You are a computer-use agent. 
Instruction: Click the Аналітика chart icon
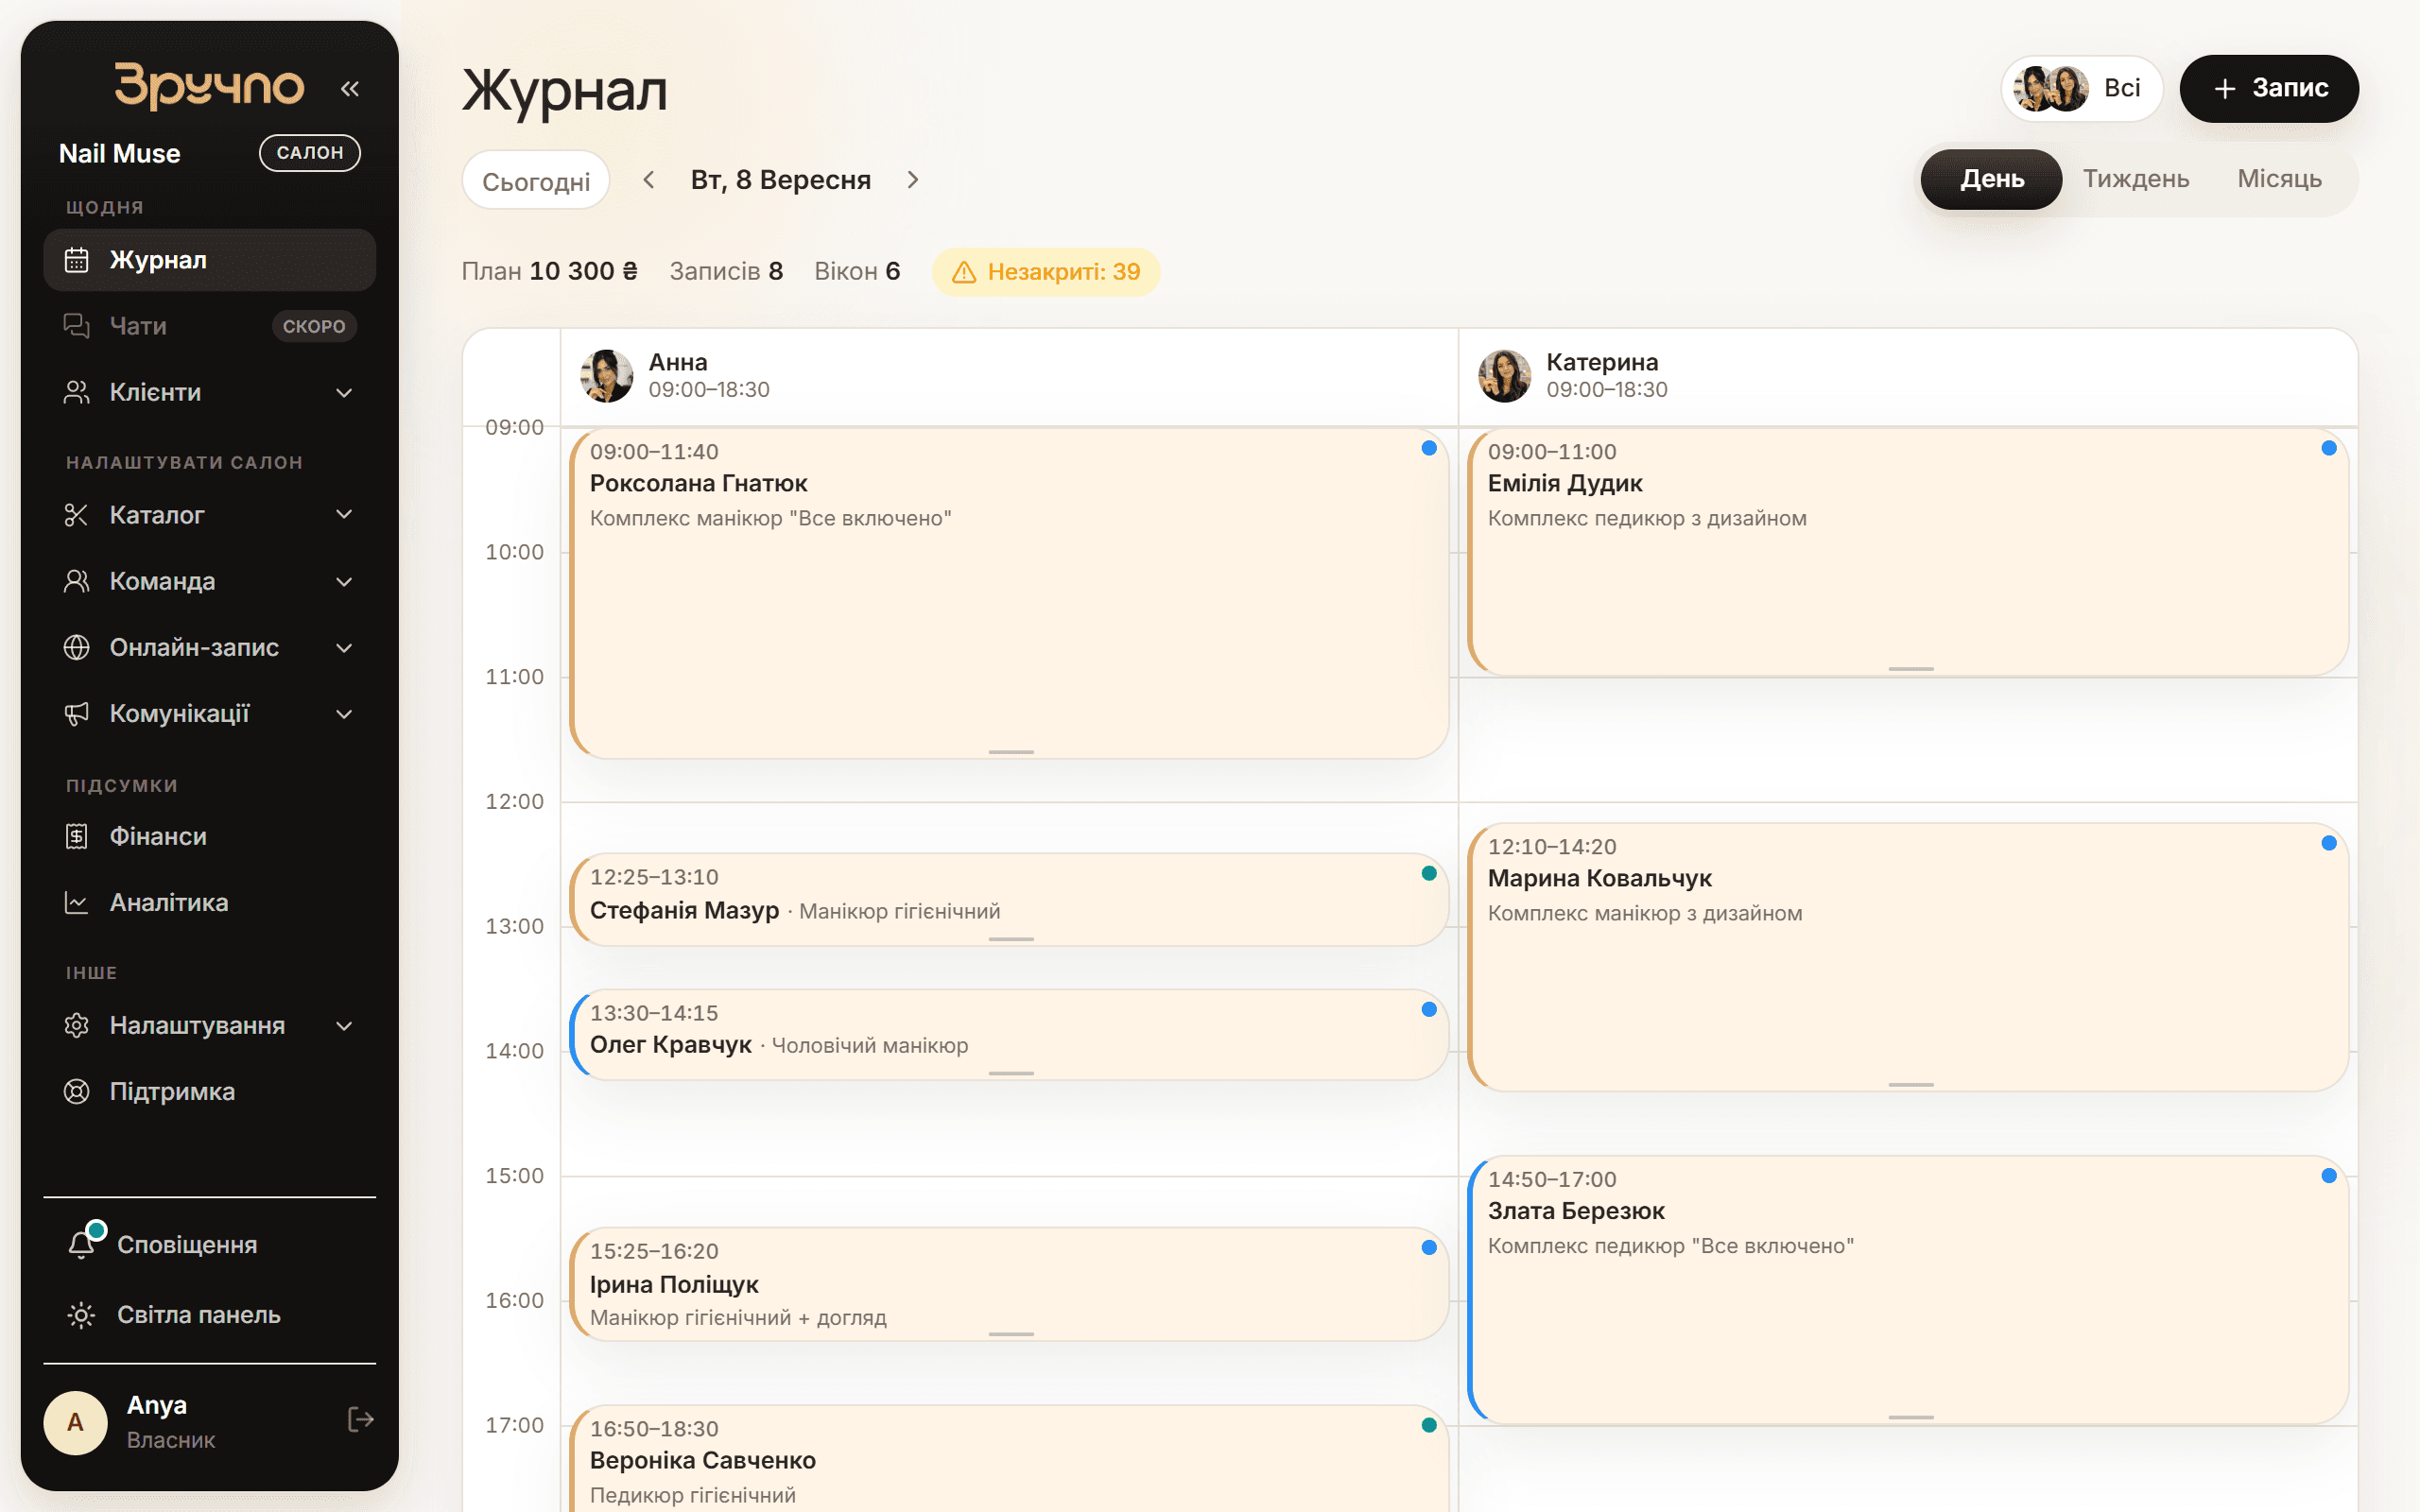point(77,902)
